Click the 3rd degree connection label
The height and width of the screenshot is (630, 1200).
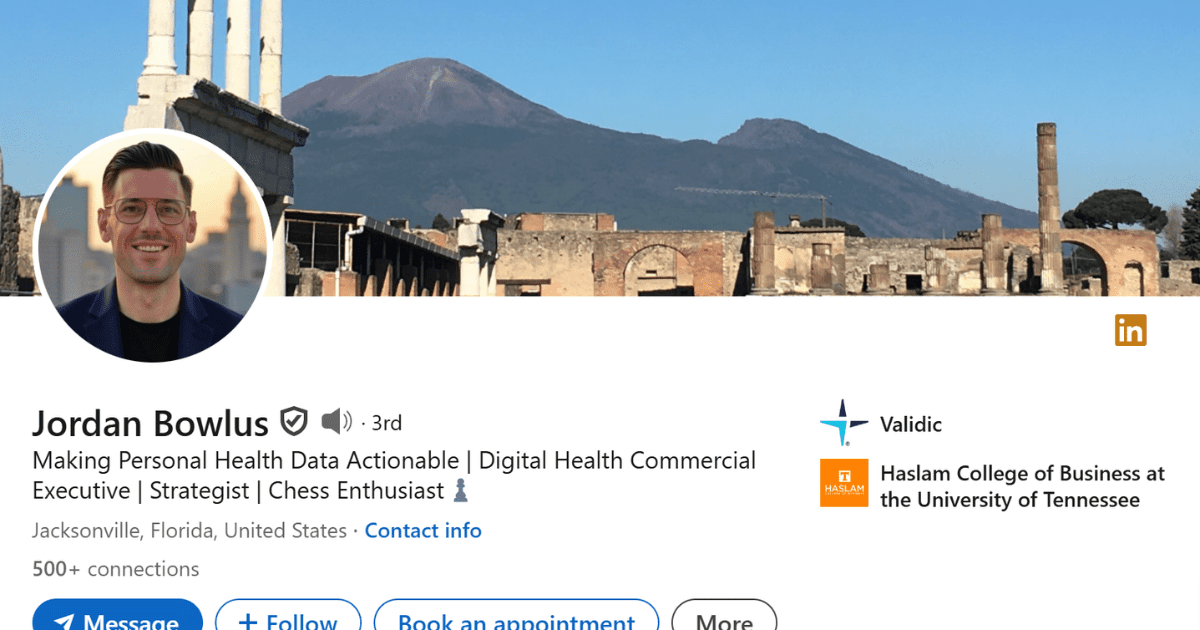pos(386,423)
